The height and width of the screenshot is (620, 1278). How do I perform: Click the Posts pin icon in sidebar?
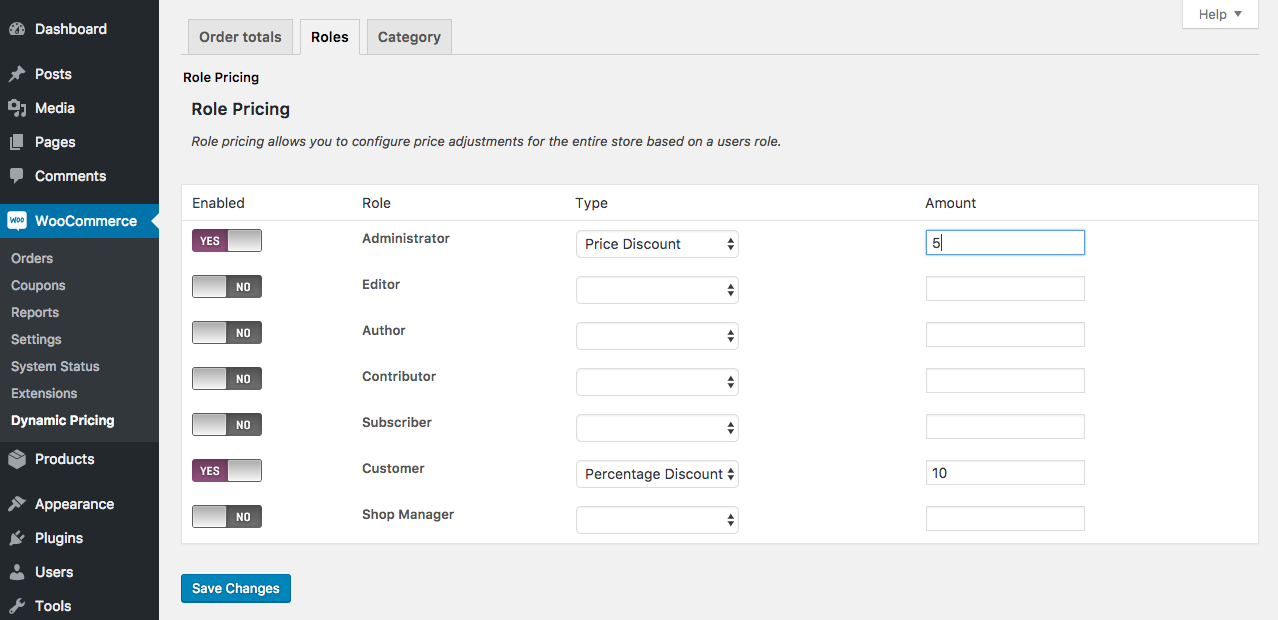[x=18, y=73]
